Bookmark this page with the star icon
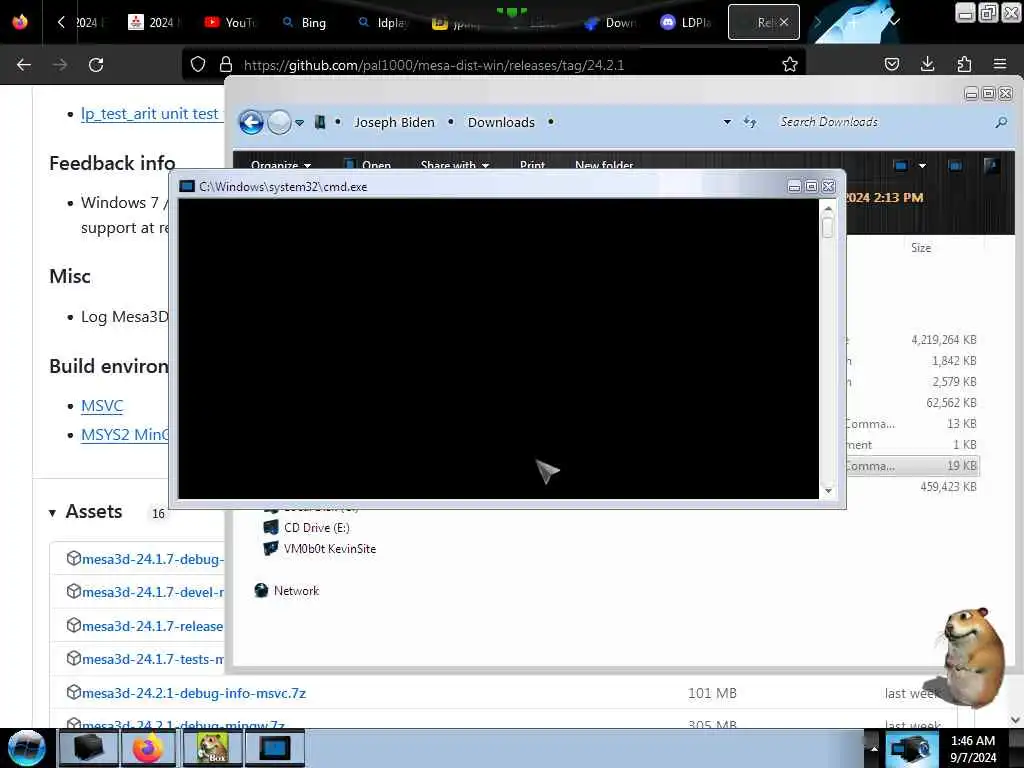The width and height of the screenshot is (1024, 768). [790, 64]
